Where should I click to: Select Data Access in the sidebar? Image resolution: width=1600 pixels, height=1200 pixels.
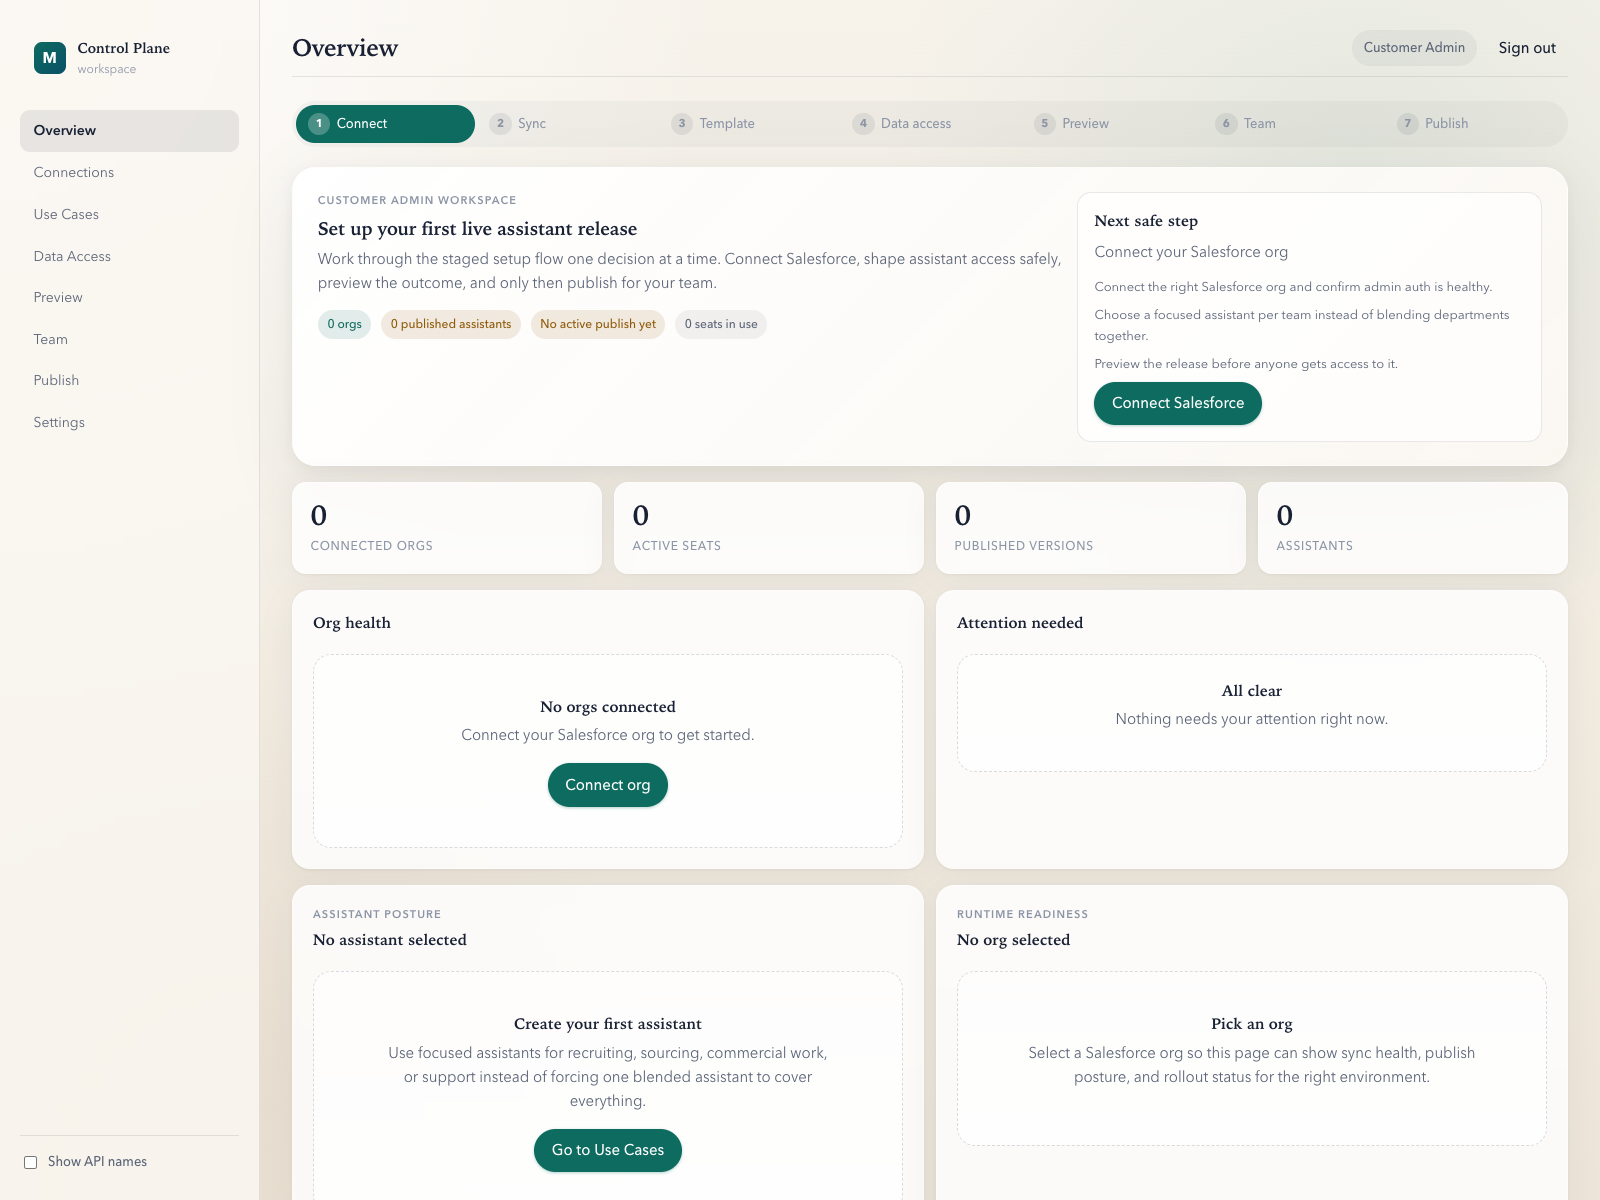[71, 256]
